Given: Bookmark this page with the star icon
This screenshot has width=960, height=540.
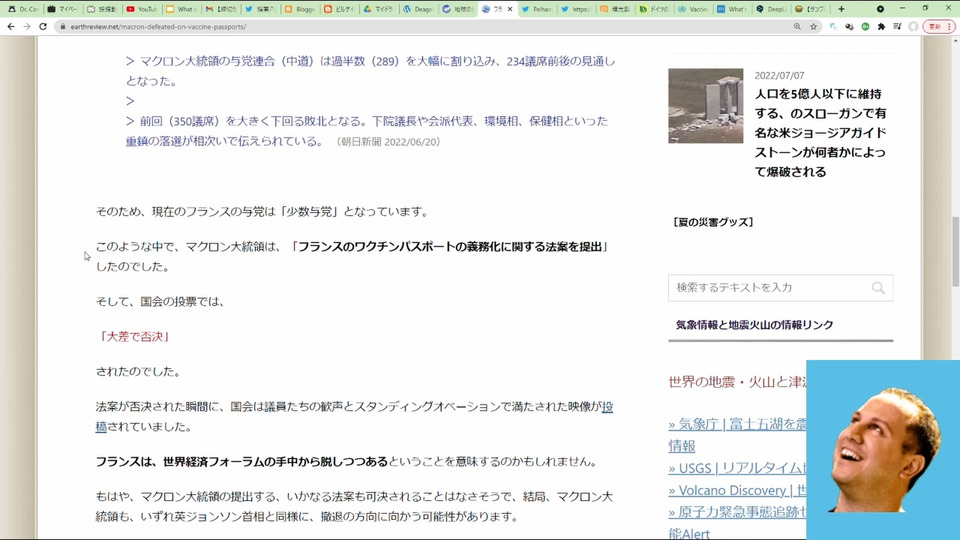Looking at the screenshot, I should (814, 26).
